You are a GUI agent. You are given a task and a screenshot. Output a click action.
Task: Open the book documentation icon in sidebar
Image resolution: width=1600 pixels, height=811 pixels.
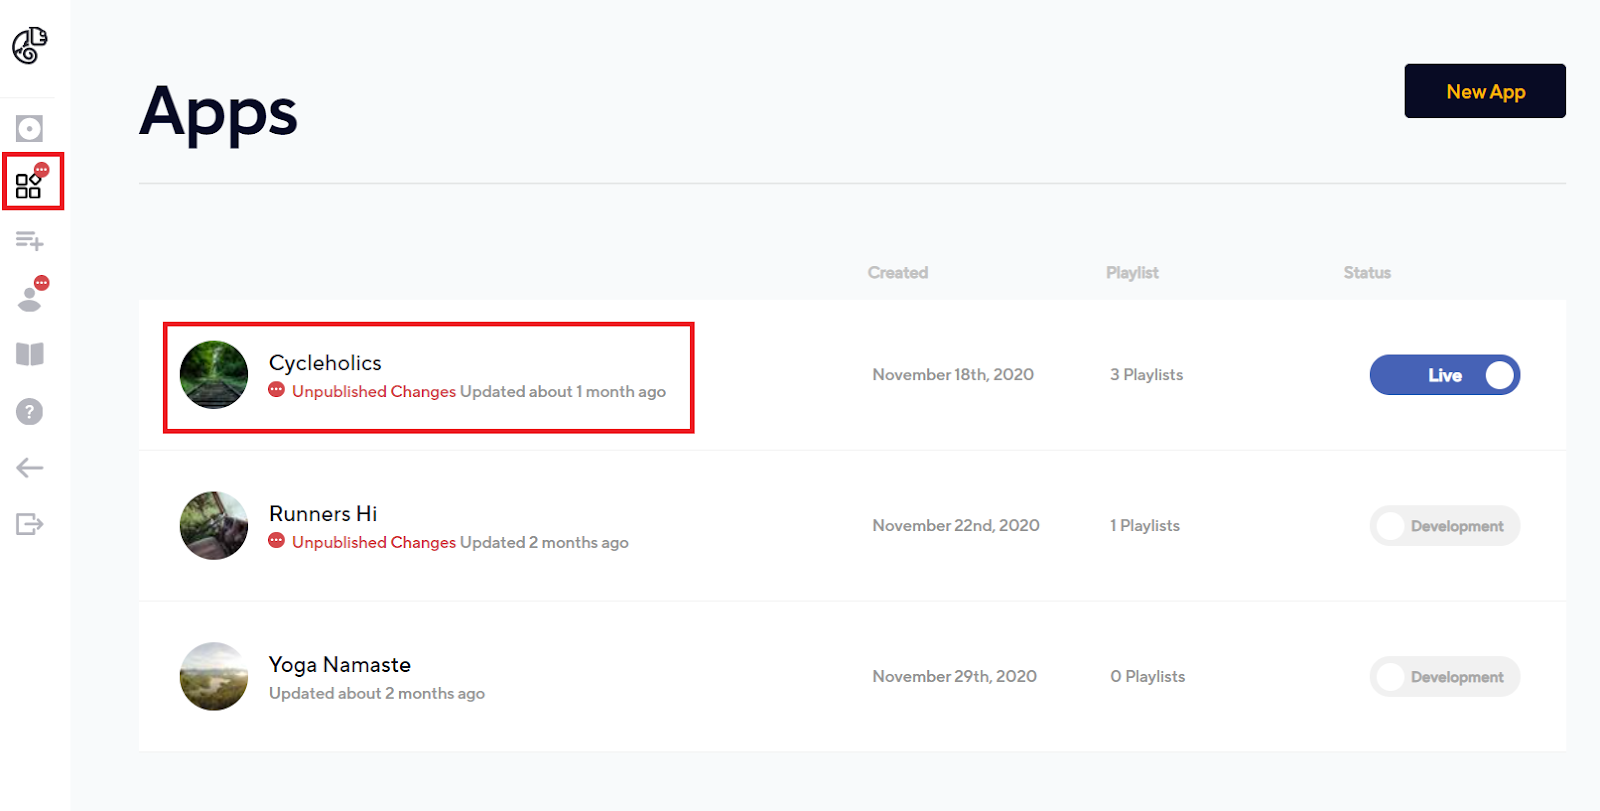click(30, 354)
